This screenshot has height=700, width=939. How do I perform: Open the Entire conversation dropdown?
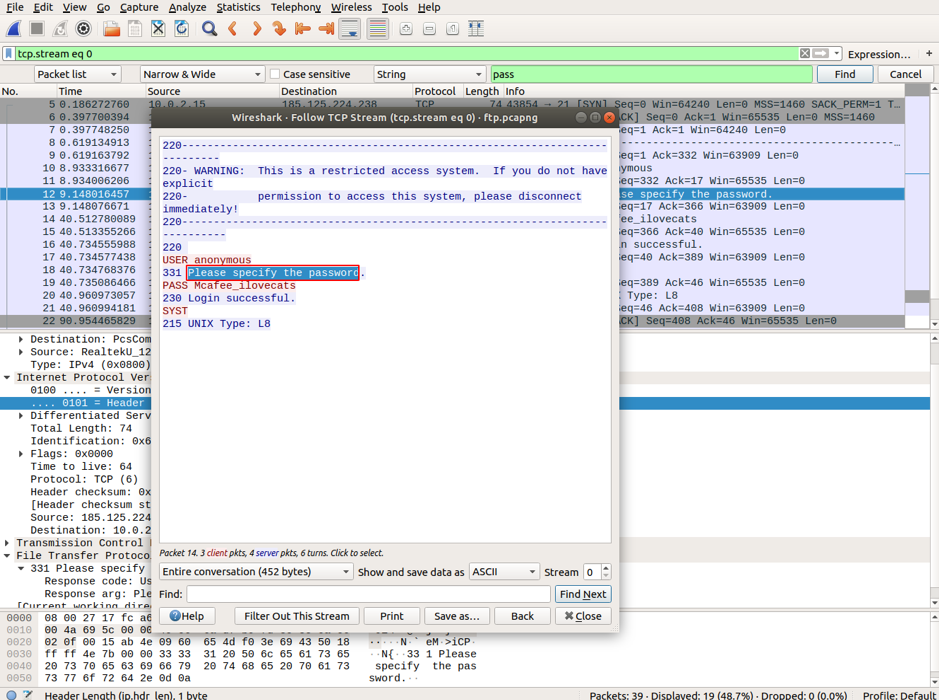click(x=256, y=572)
